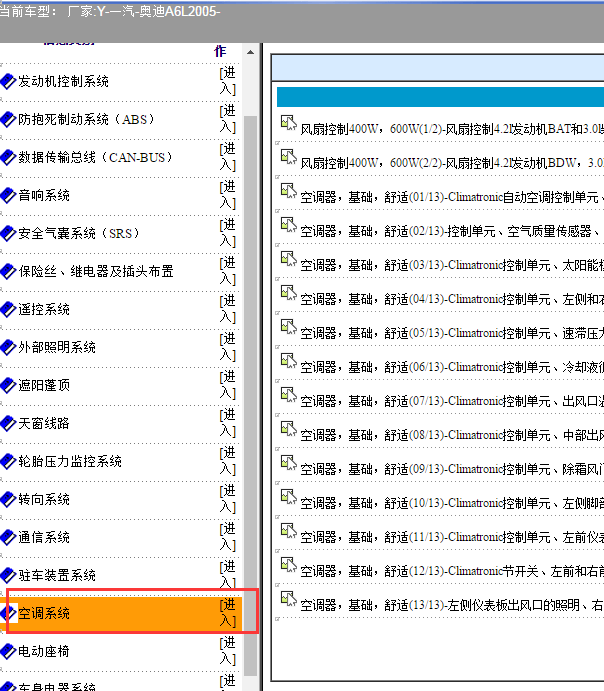Click the diagram icon for 空调器 舒适(03/13)
604x691 pixels.
[289, 259]
